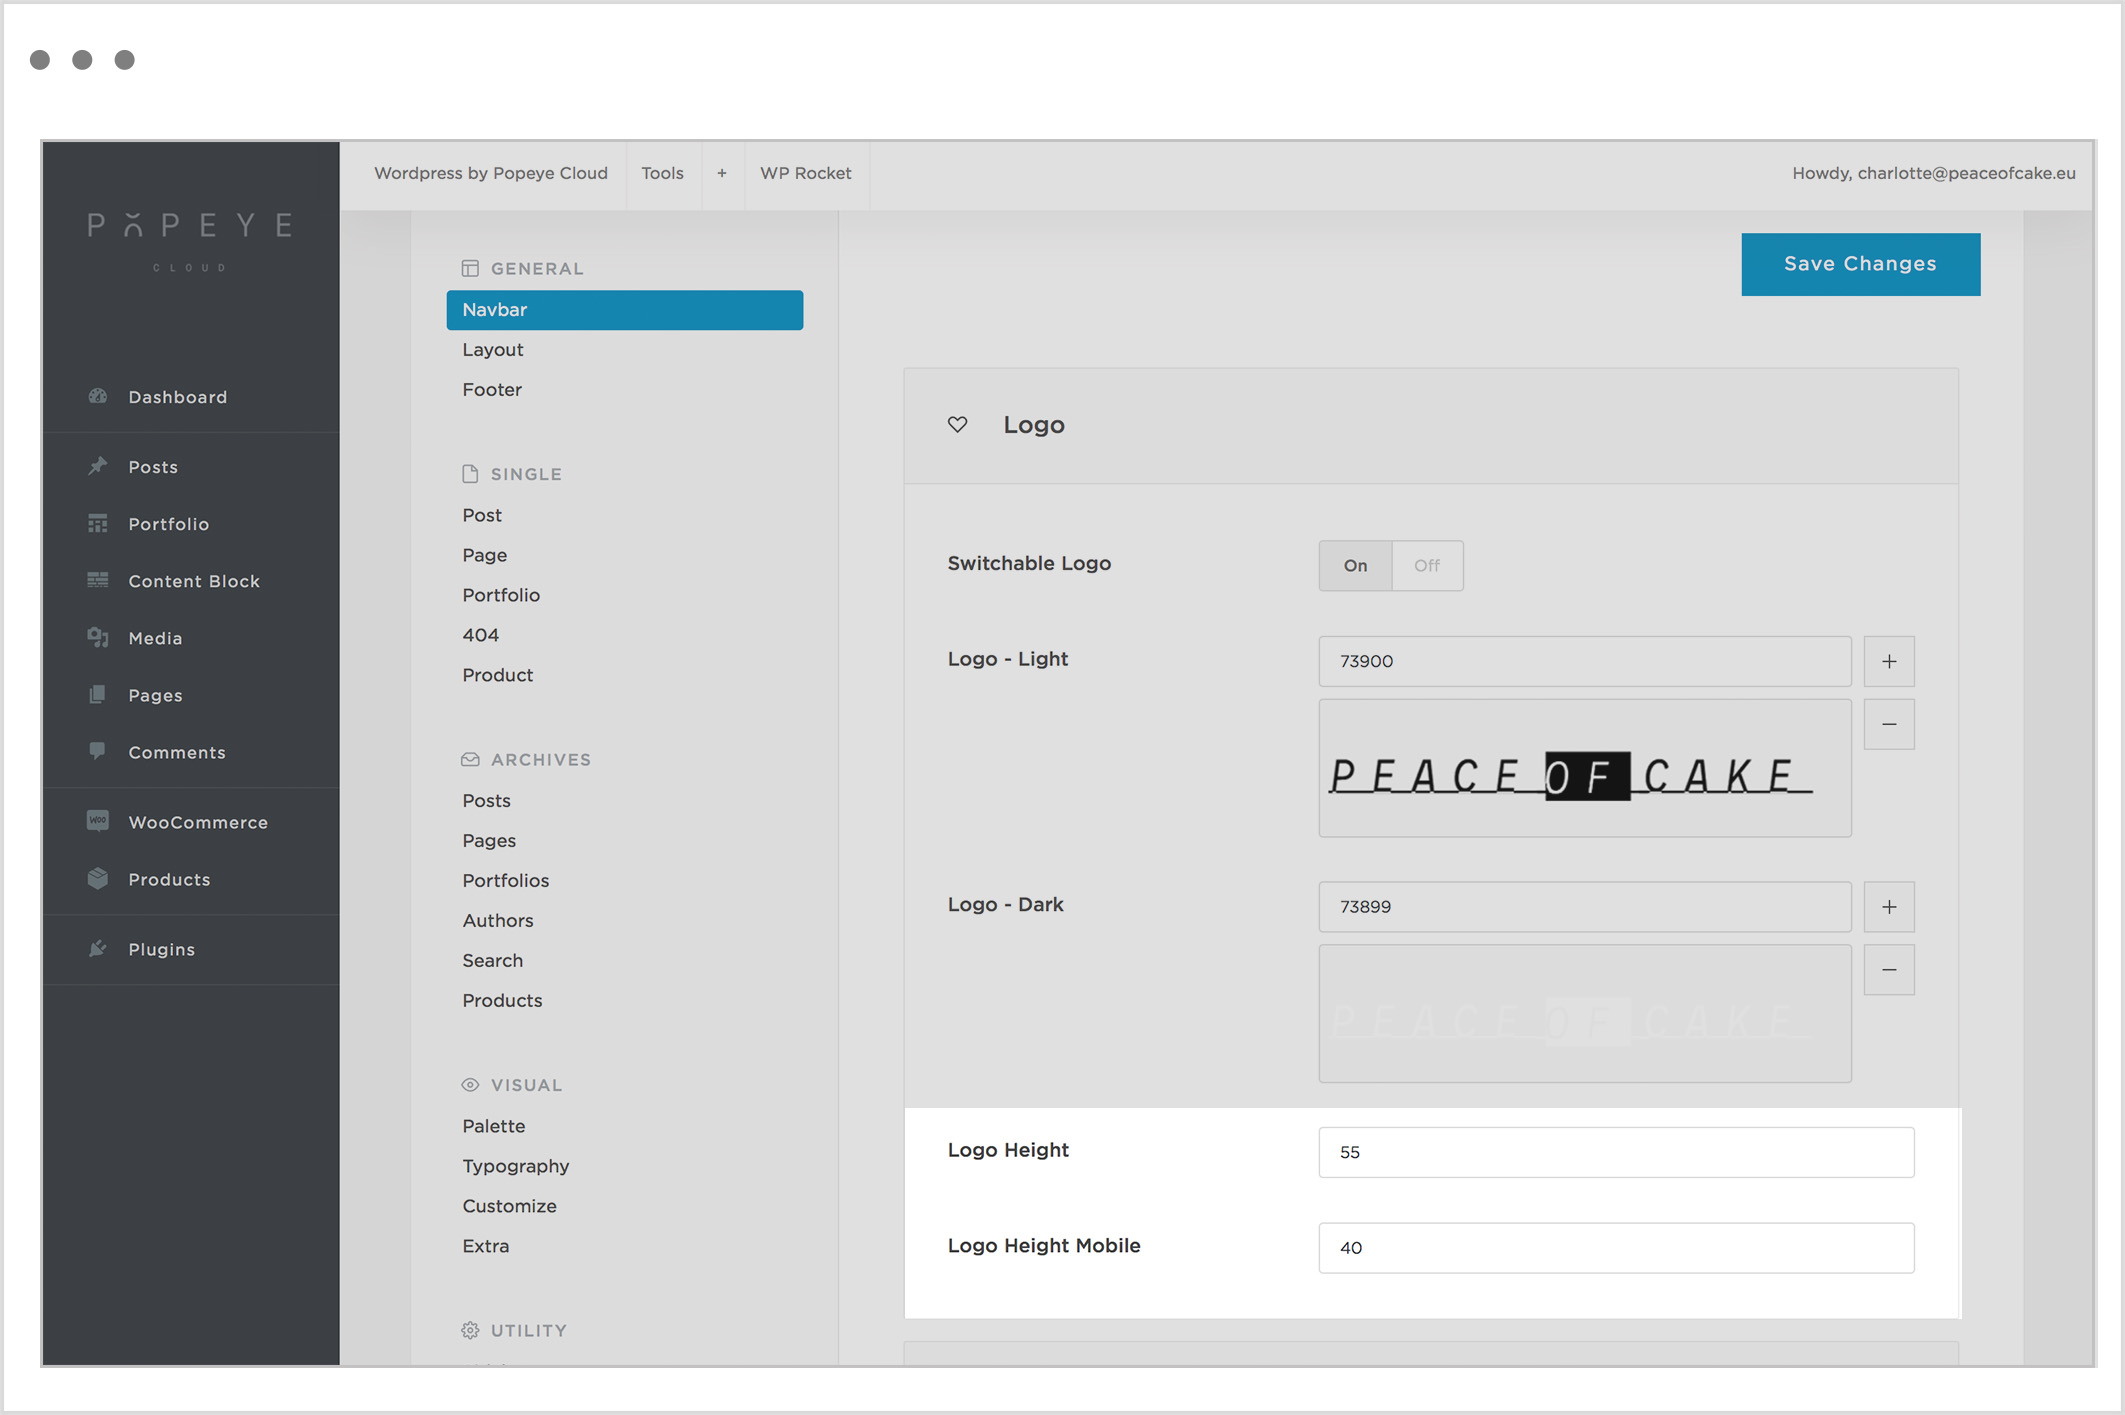Click the Pages icon in dark sidebar

click(97, 694)
